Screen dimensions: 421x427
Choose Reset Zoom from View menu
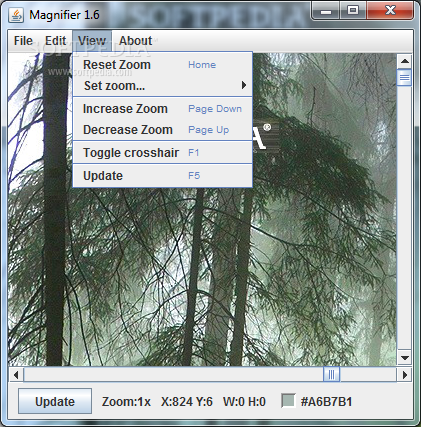pyautogui.click(x=162, y=65)
